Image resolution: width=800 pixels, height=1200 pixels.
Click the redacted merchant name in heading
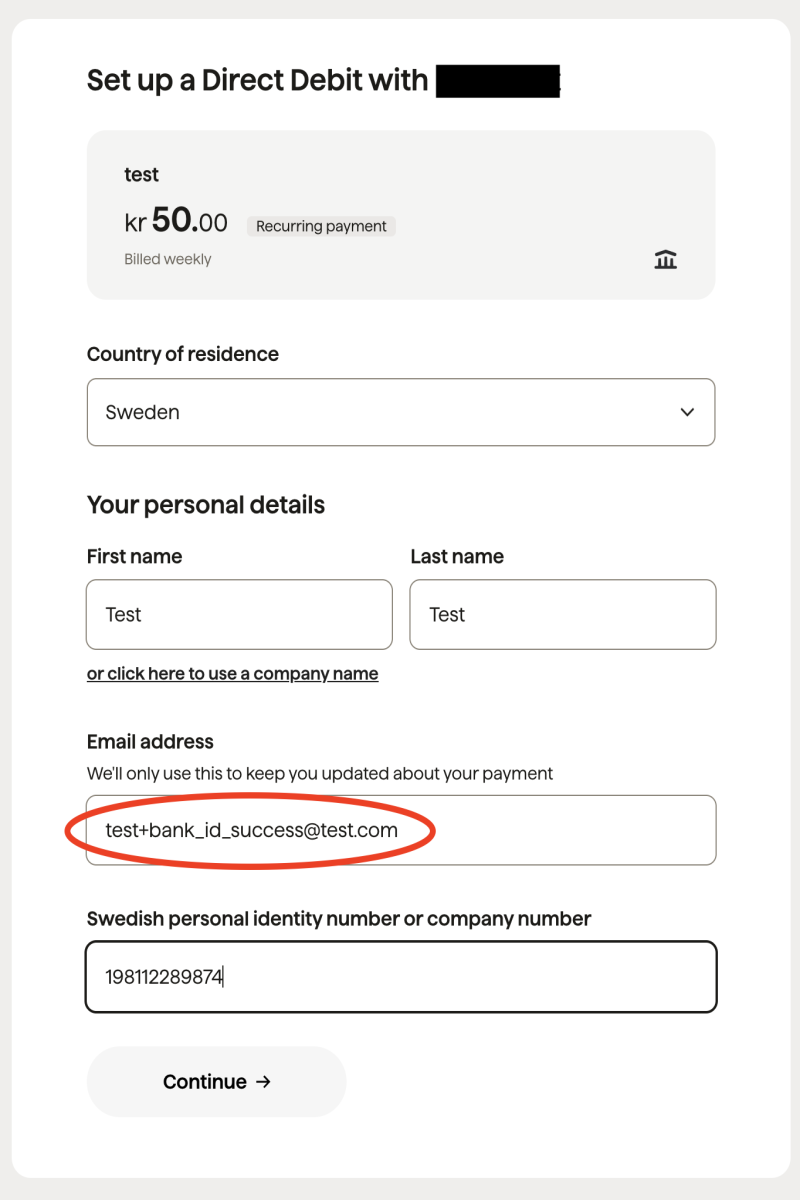[498, 80]
